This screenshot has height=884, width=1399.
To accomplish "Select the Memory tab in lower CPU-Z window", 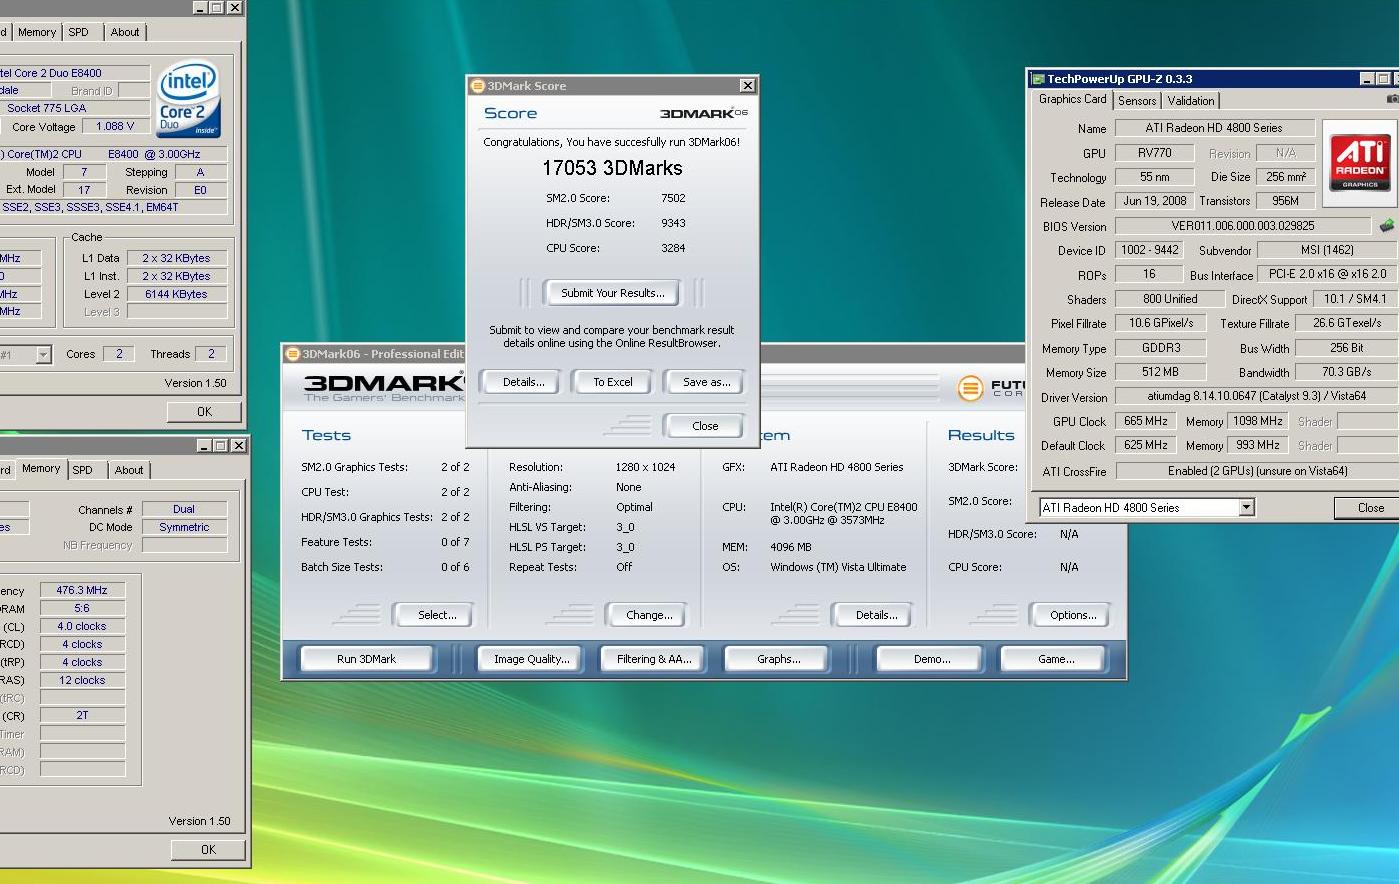I will (41, 468).
